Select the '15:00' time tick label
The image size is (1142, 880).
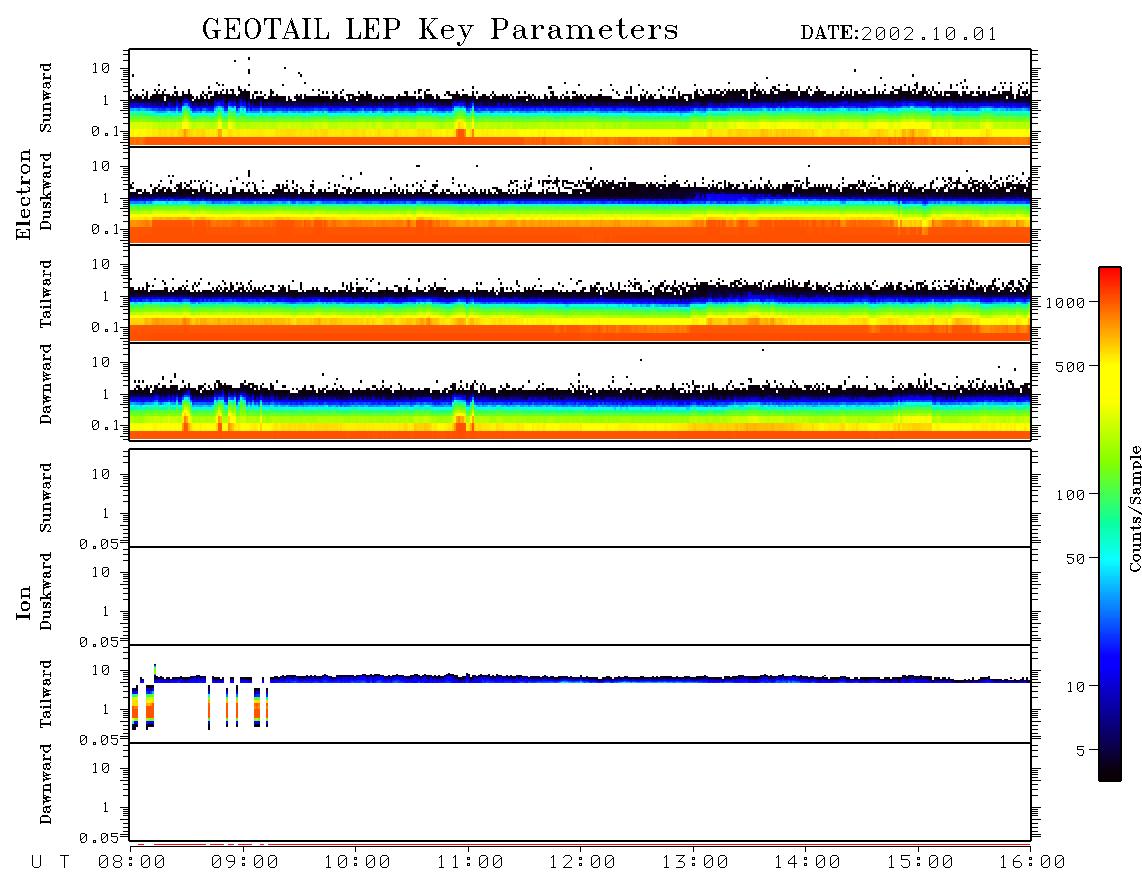pos(920,863)
